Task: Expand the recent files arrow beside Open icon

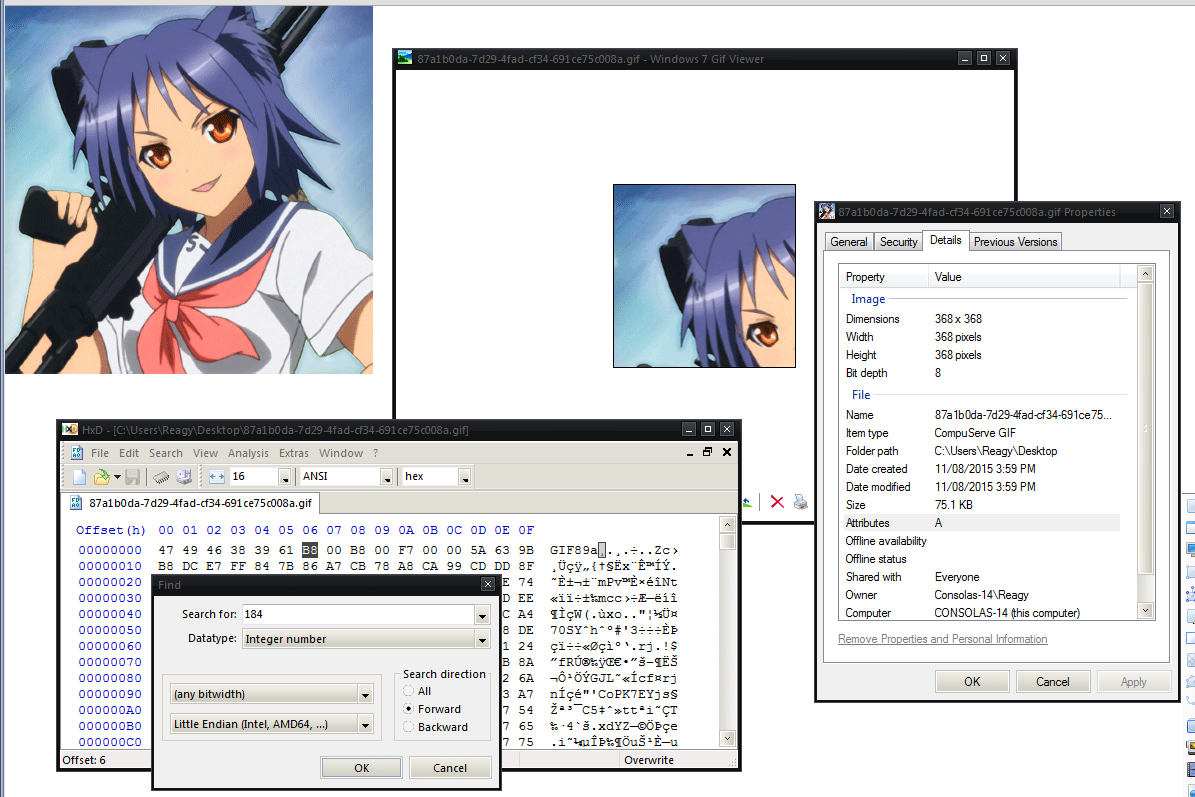Action: pos(117,477)
